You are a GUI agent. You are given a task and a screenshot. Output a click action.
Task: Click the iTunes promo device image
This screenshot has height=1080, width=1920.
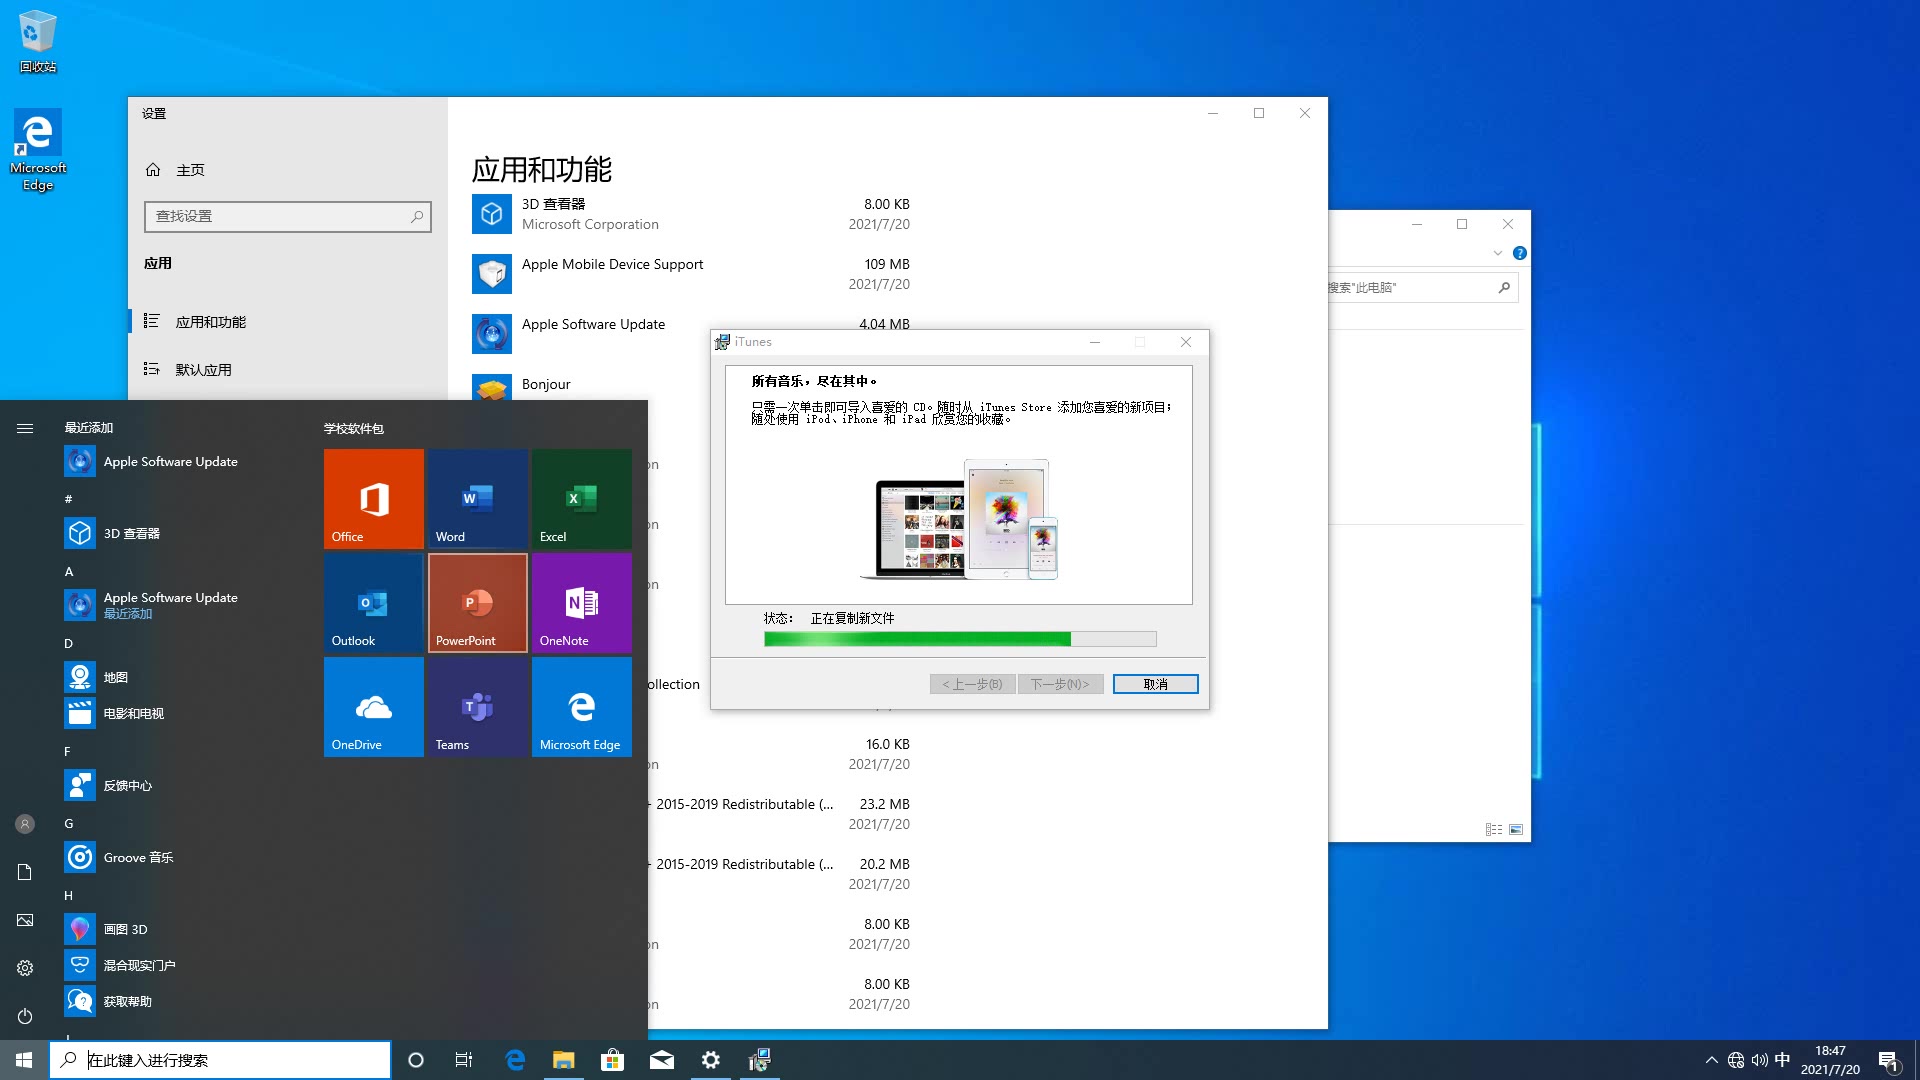959,519
